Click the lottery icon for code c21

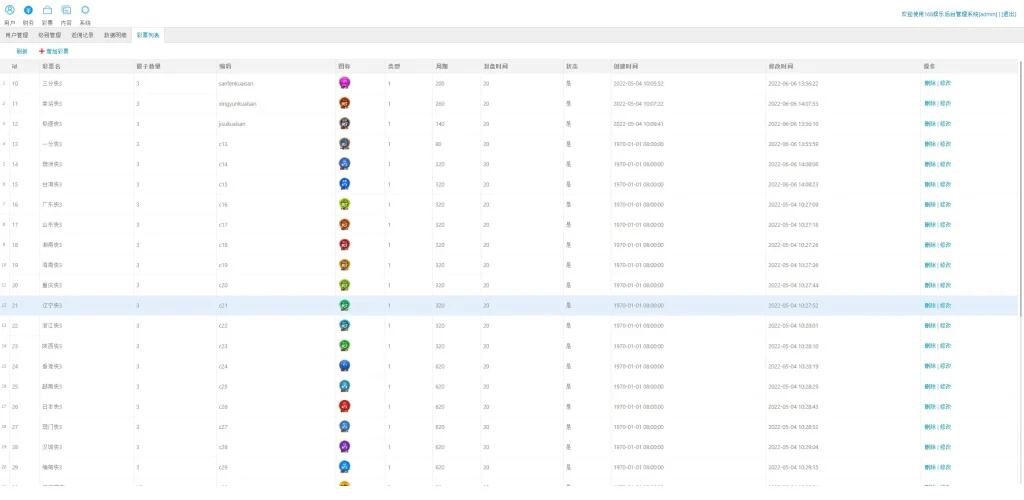tap(344, 305)
